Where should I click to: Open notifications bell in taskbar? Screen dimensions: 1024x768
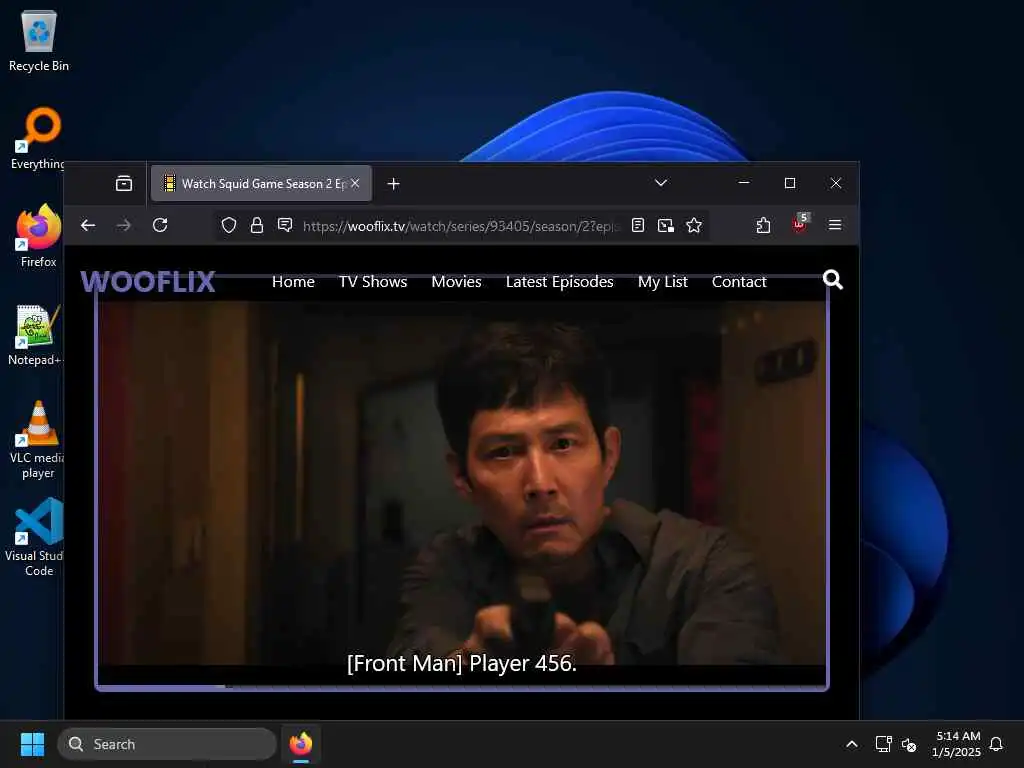(x=996, y=744)
